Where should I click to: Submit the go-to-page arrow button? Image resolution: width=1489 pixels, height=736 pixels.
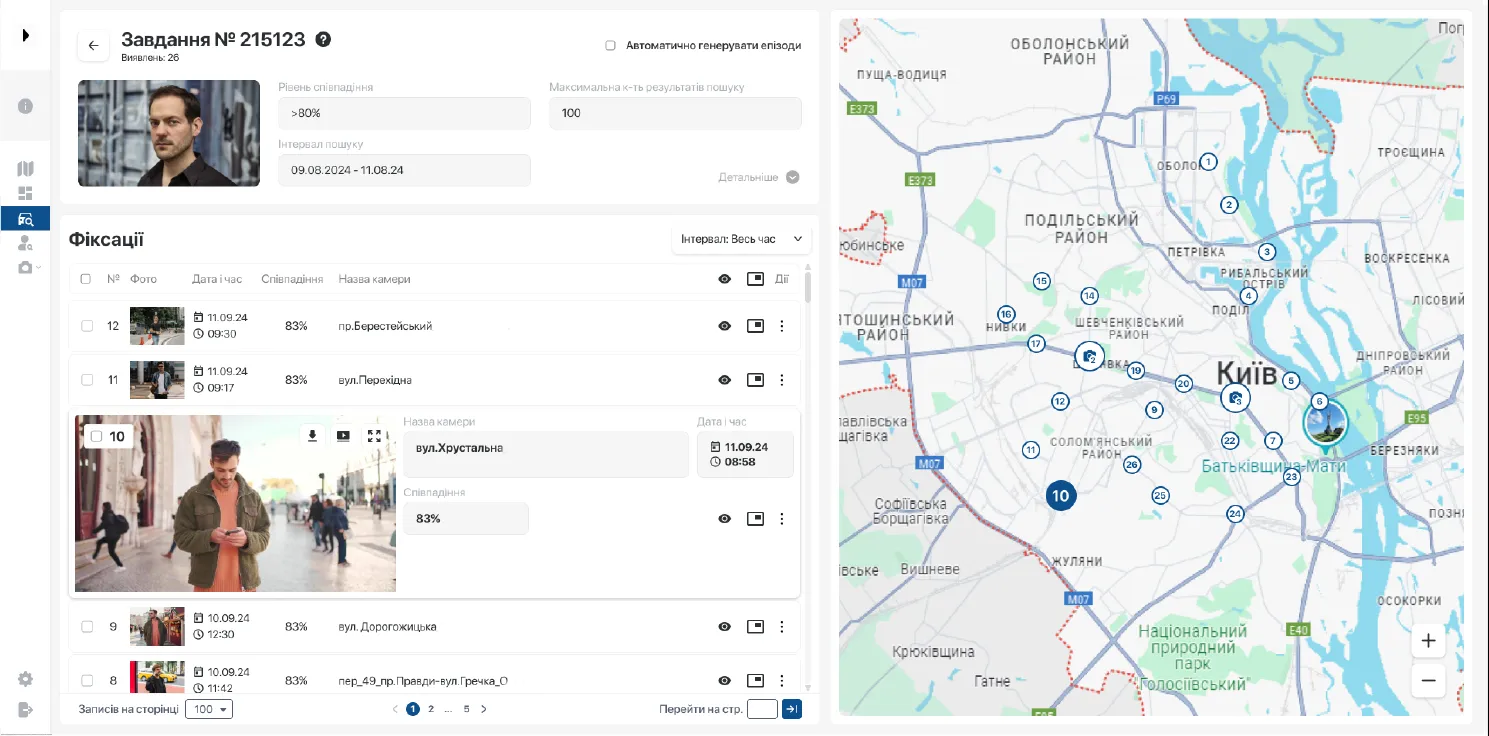[x=791, y=709]
